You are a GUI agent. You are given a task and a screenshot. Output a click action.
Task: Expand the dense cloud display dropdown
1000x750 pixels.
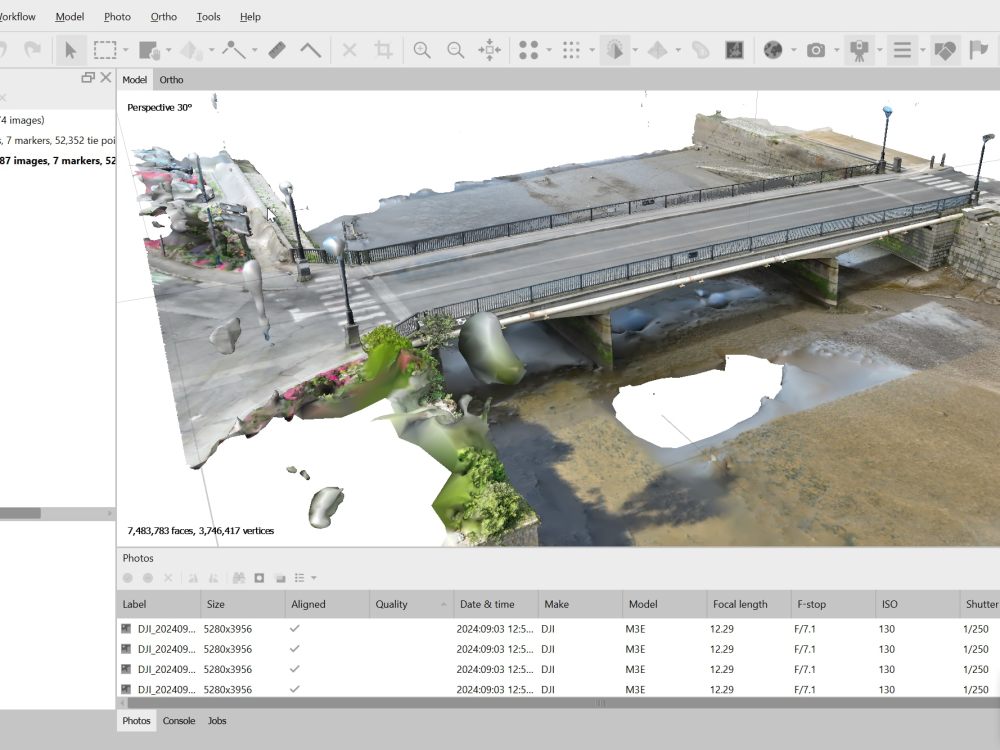pos(592,50)
